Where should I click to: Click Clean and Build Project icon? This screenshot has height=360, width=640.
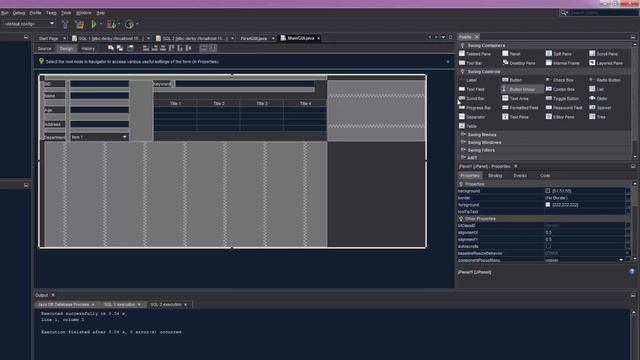pos(79,24)
